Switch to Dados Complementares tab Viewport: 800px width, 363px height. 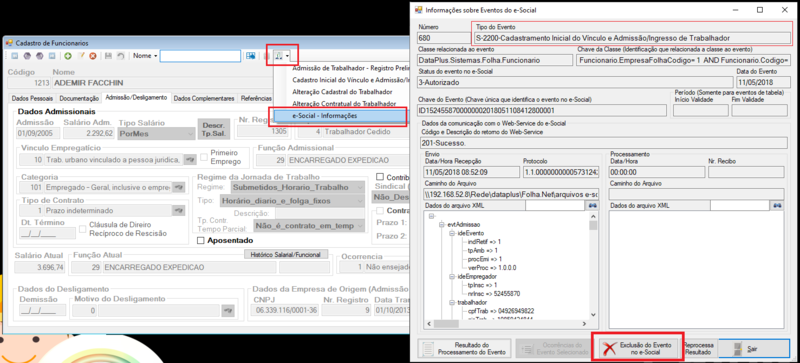pyautogui.click(x=204, y=99)
